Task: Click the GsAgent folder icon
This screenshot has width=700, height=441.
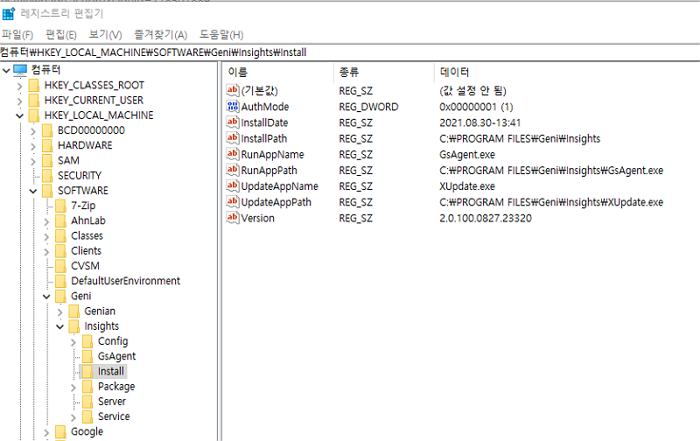Action: pyautogui.click(x=87, y=357)
